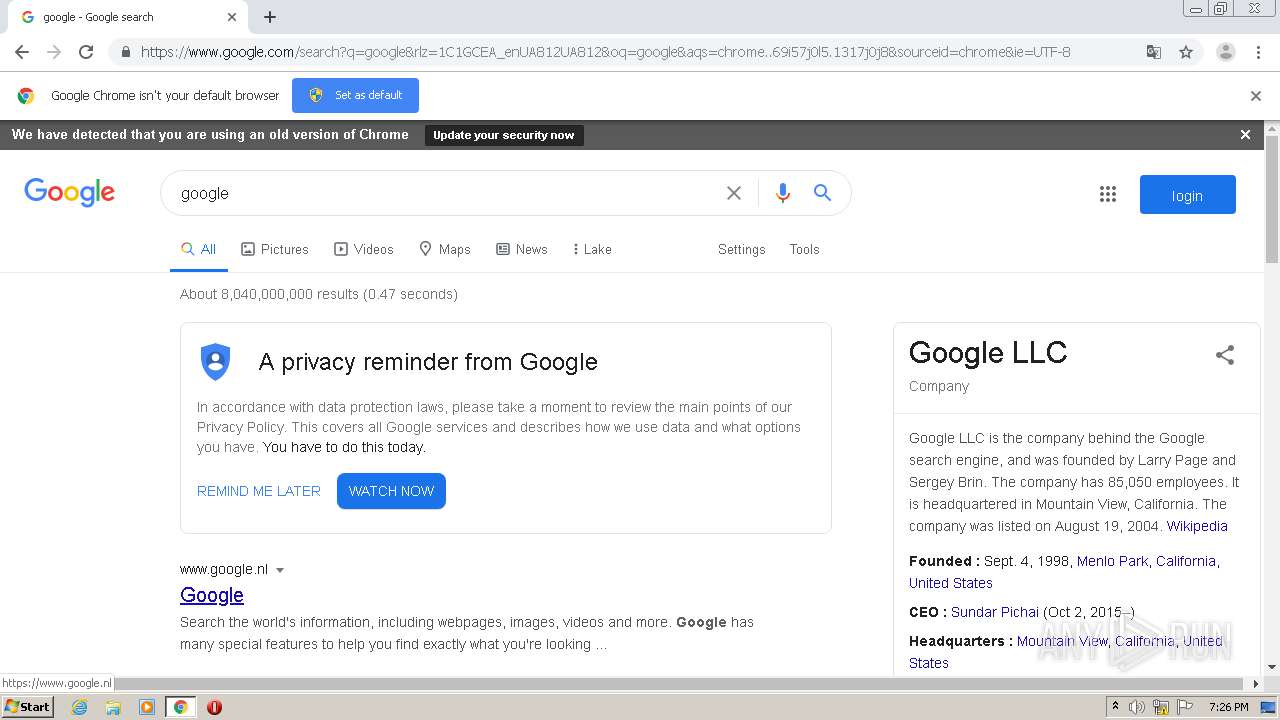Viewport: 1280px width, 720px height.
Task: Open United States founded location link
Action: [x=951, y=583]
